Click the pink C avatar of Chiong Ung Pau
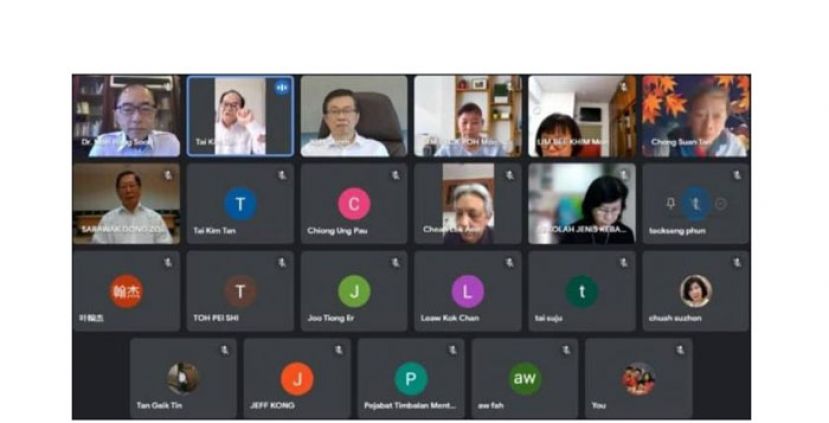The image size is (829, 423). (x=354, y=204)
